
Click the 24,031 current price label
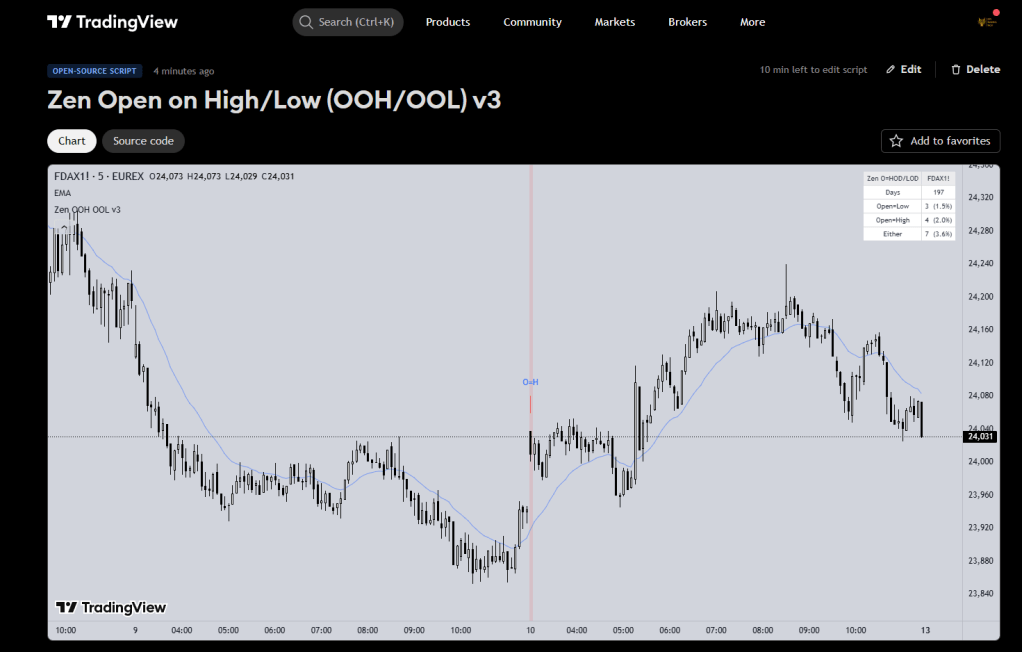click(977, 436)
